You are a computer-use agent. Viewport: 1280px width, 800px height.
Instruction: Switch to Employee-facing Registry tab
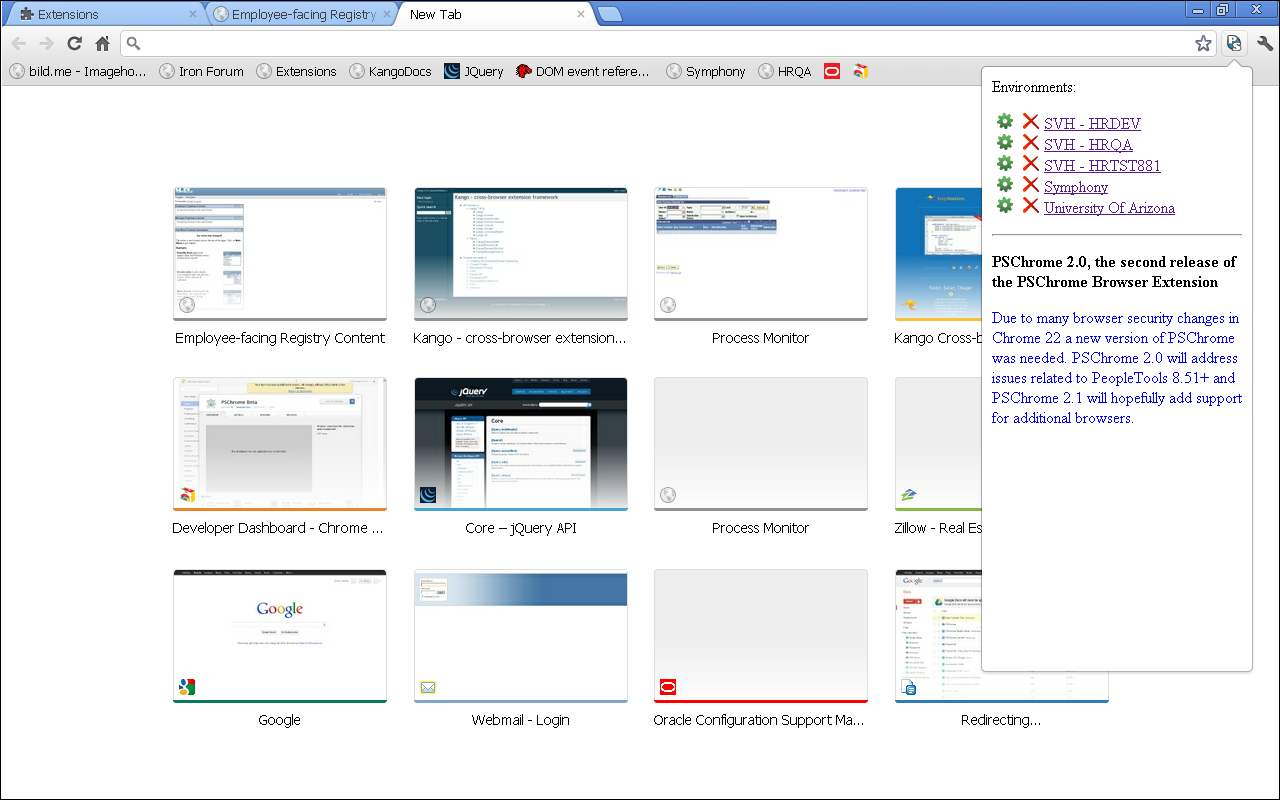point(302,14)
